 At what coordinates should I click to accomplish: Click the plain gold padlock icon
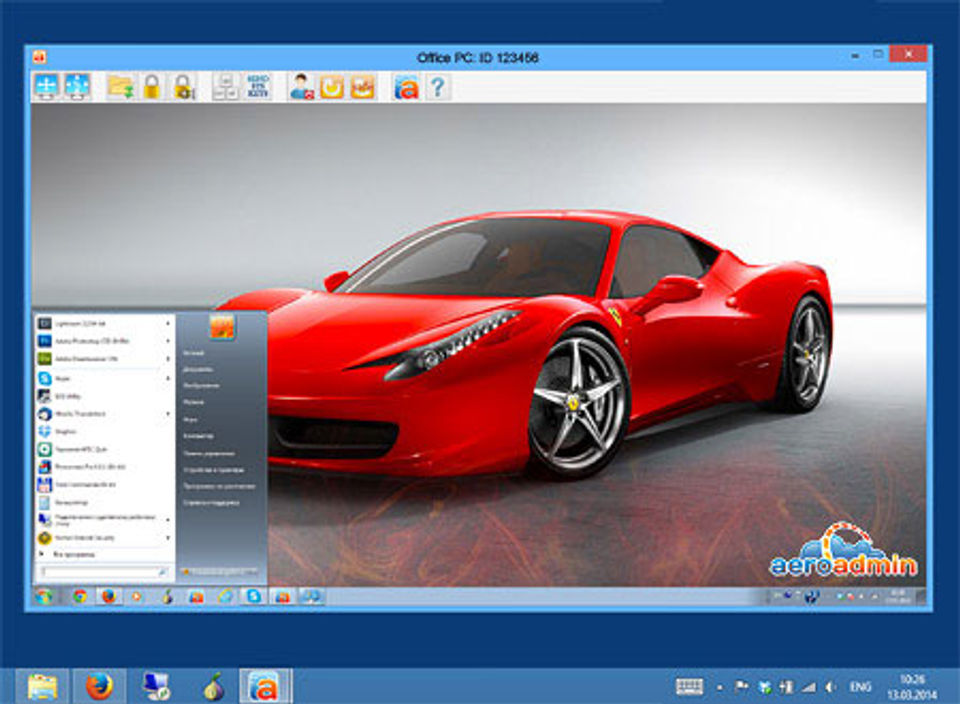151,86
